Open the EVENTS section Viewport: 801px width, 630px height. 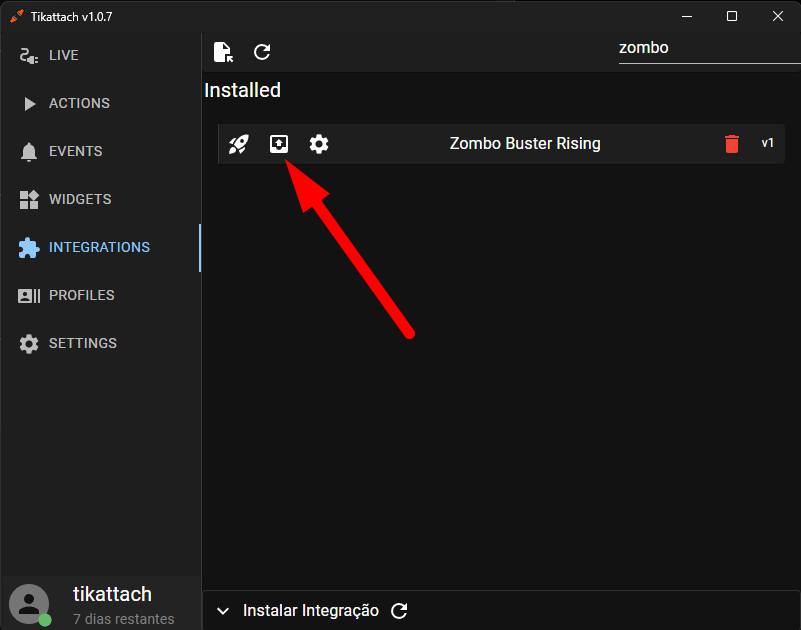(100, 151)
